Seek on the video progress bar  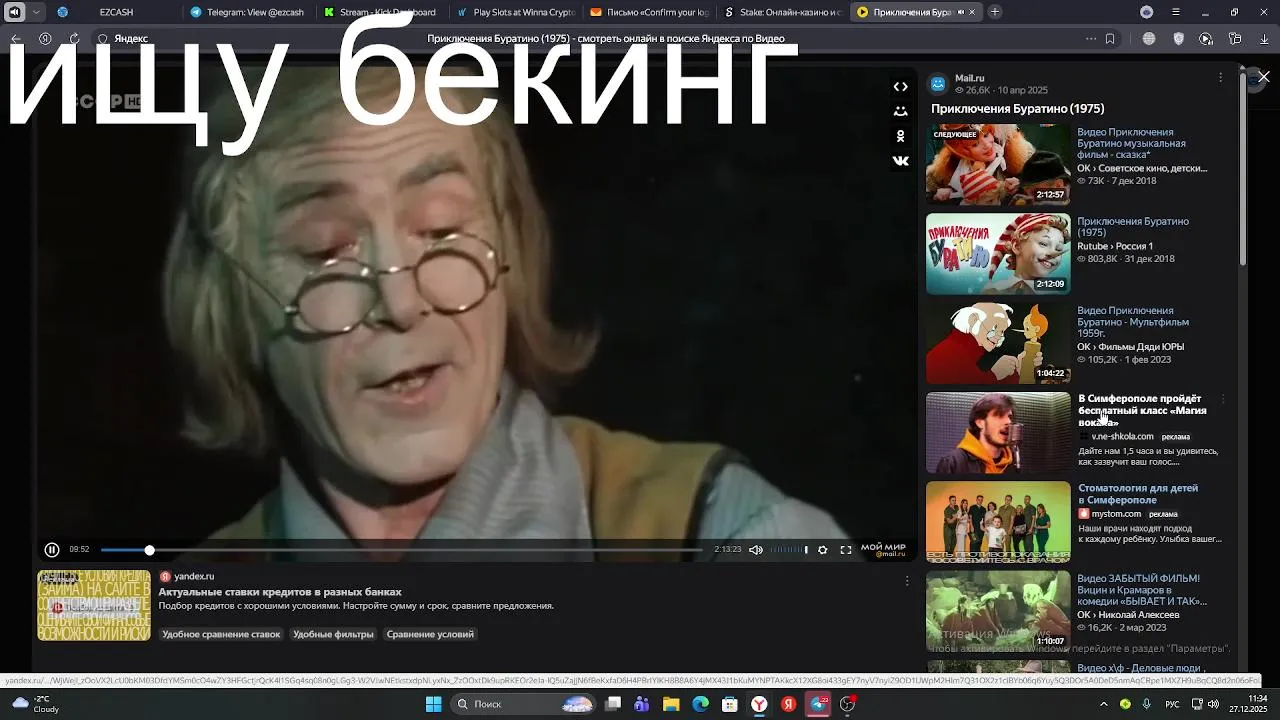[401, 550]
